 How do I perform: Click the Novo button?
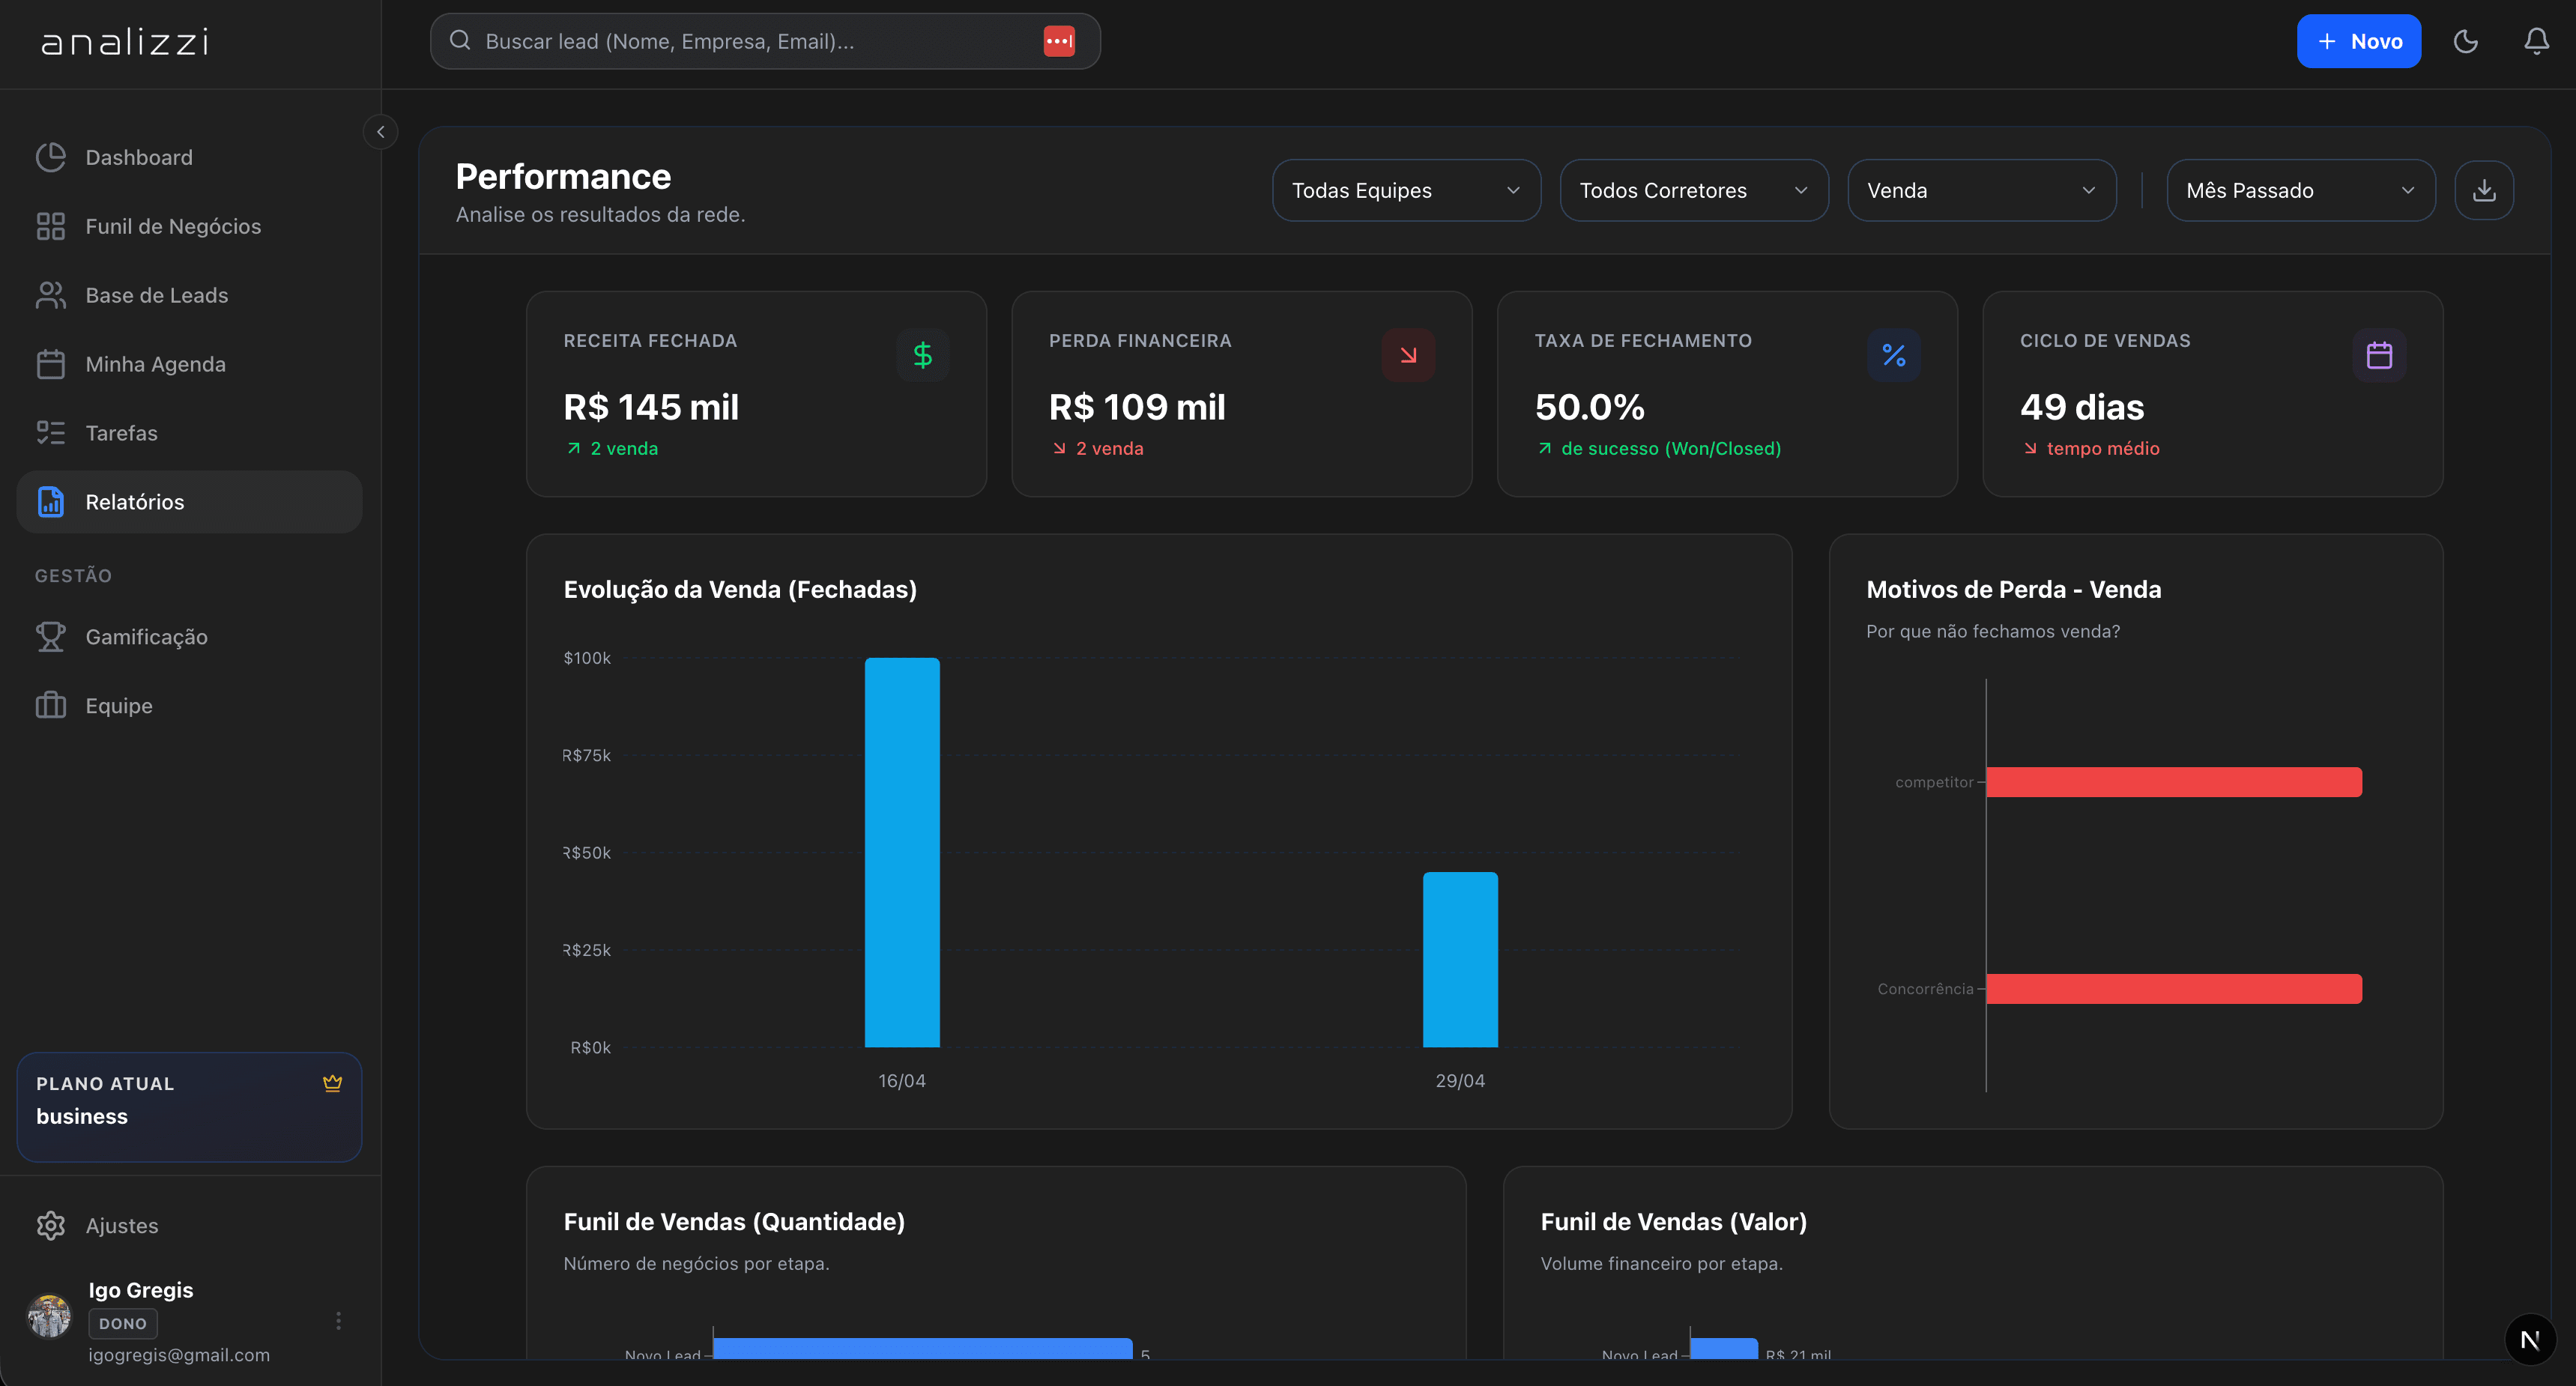point(2359,41)
